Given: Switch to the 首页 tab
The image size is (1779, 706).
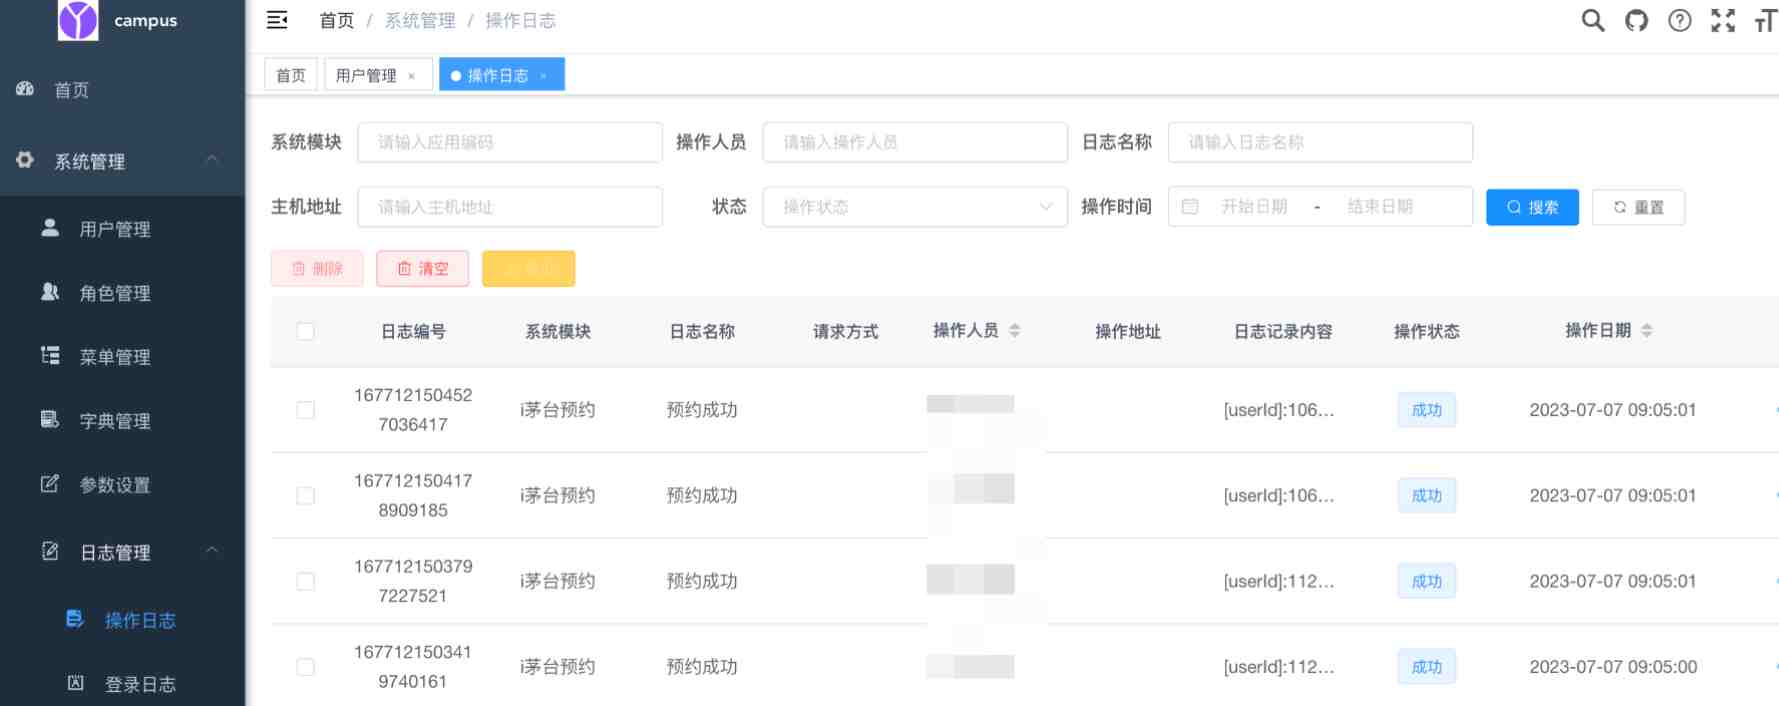Looking at the screenshot, I should click(x=291, y=75).
